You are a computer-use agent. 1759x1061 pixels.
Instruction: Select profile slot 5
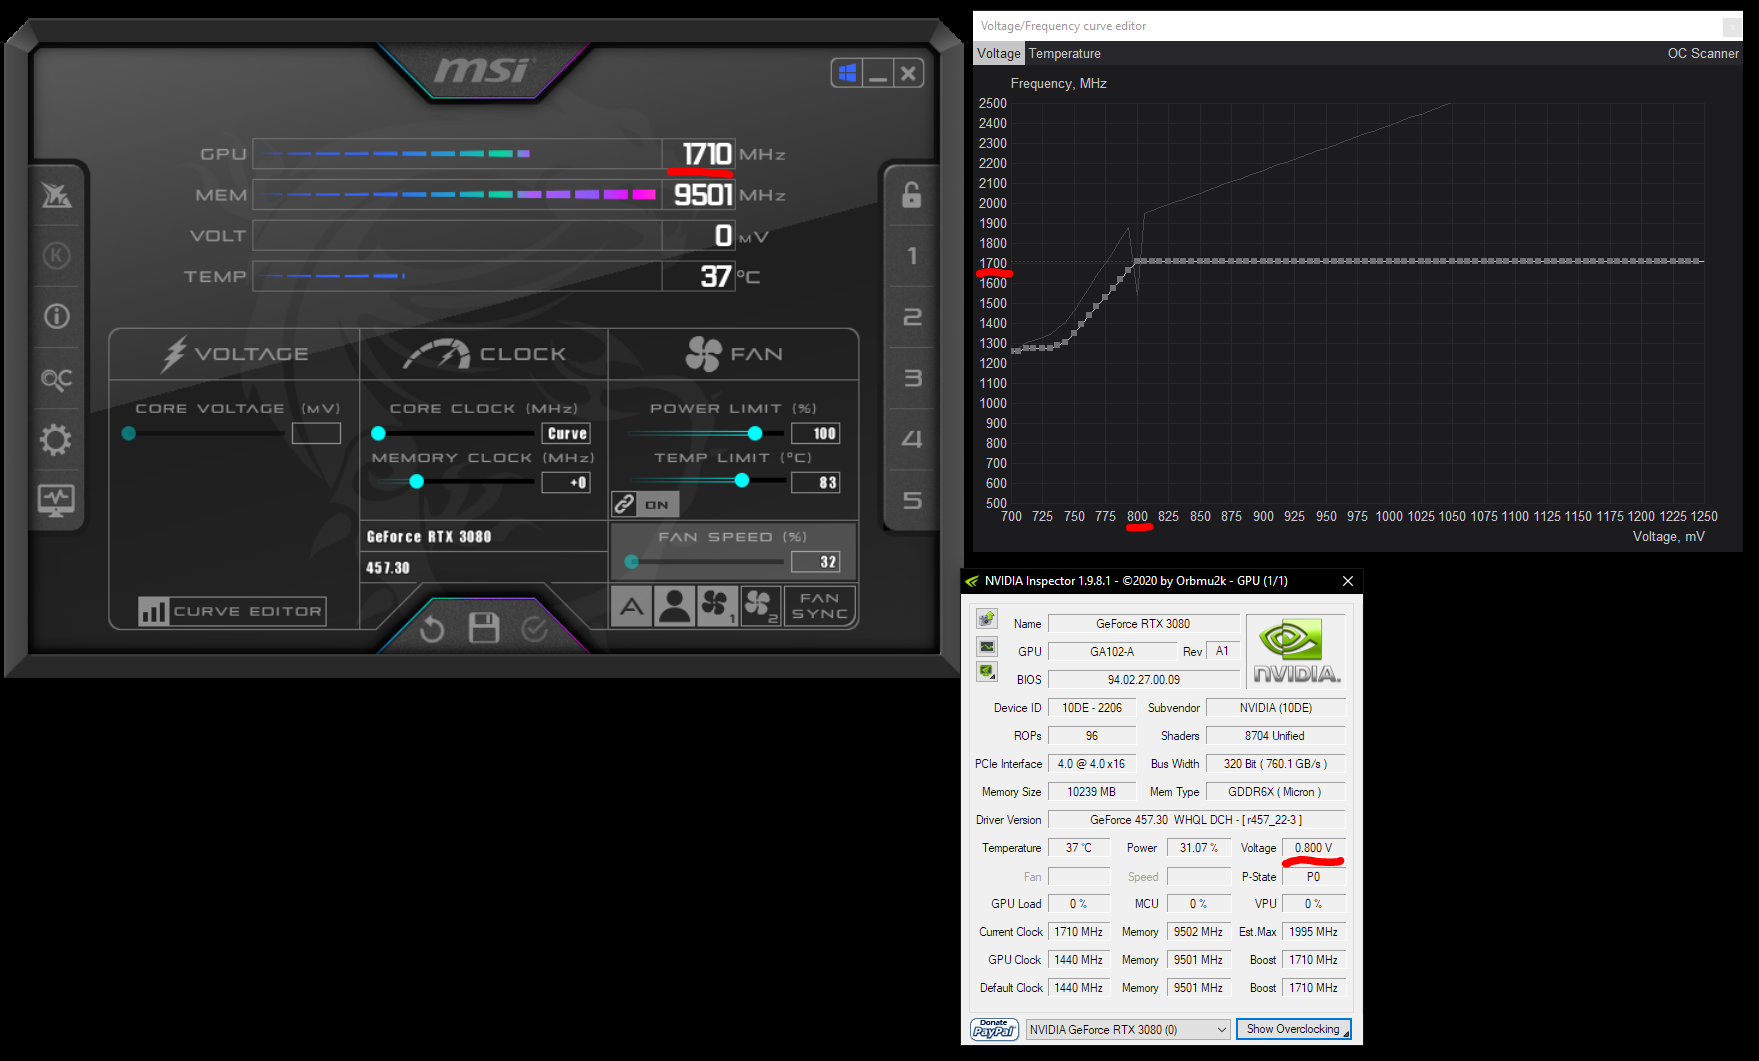[911, 500]
